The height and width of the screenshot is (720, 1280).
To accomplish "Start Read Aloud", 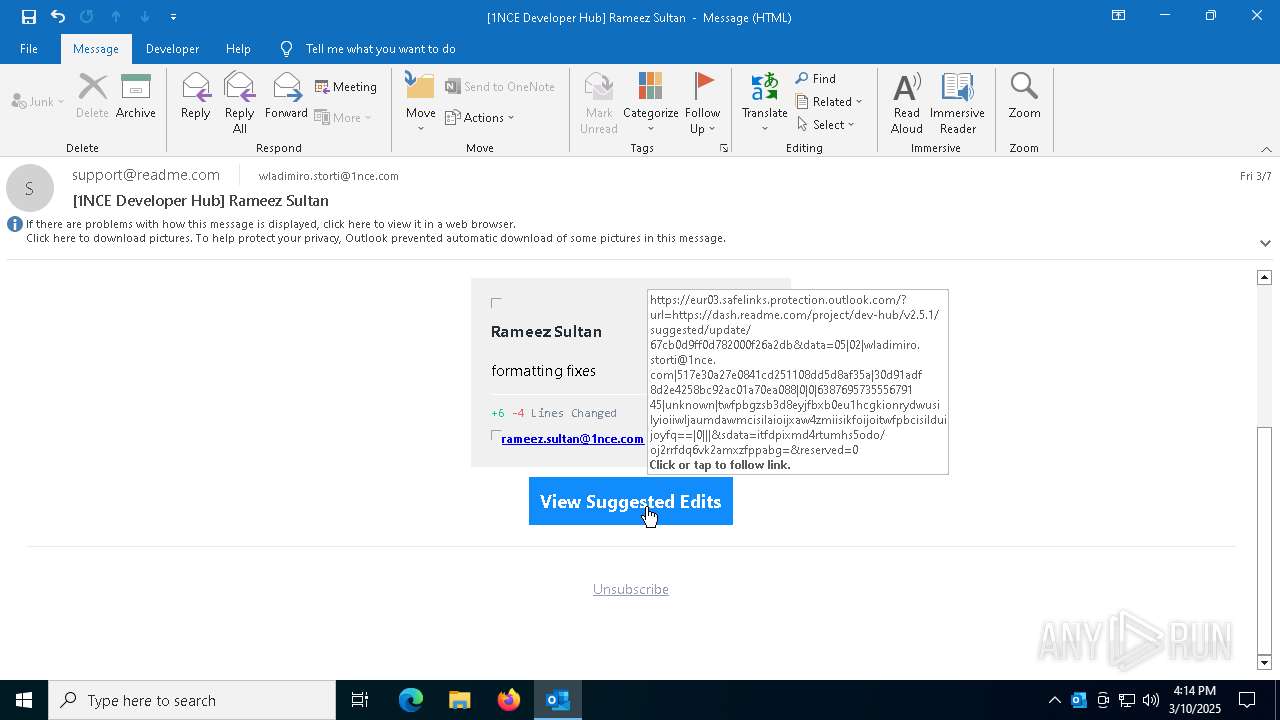I will [907, 102].
